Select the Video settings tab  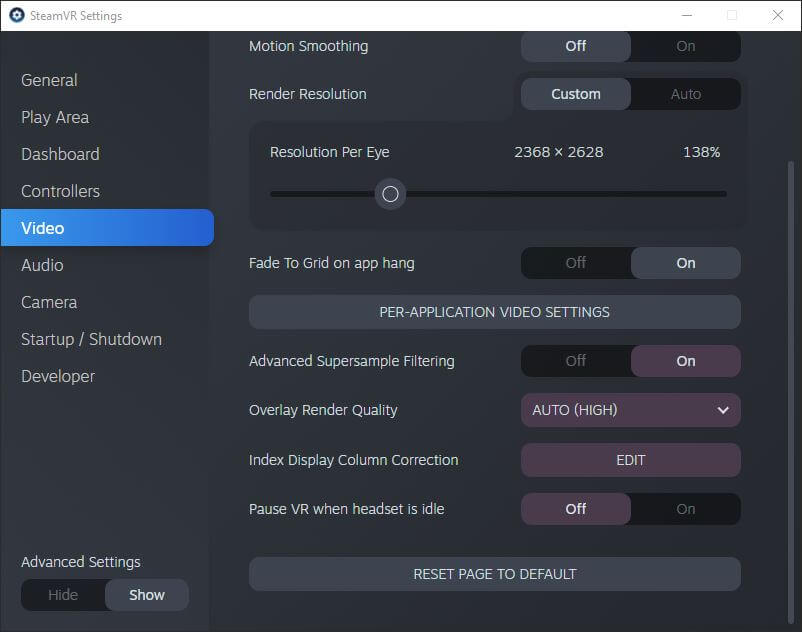click(x=107, y=228)
